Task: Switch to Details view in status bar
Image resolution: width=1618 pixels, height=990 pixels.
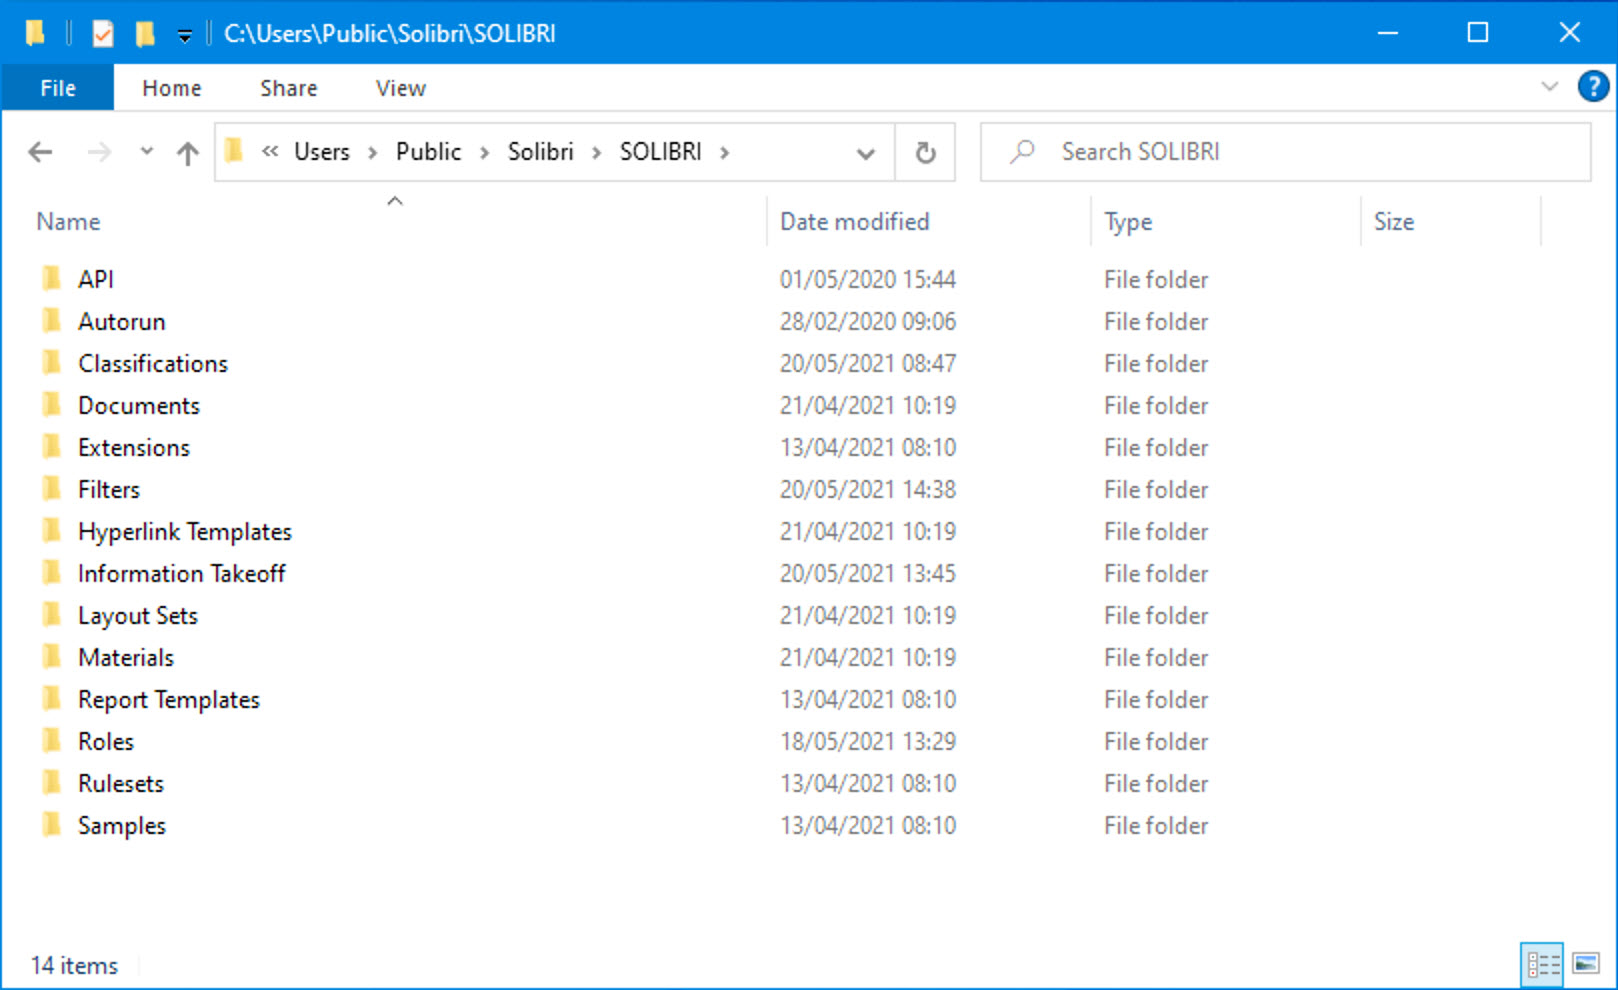Action: click(1542, 965)
